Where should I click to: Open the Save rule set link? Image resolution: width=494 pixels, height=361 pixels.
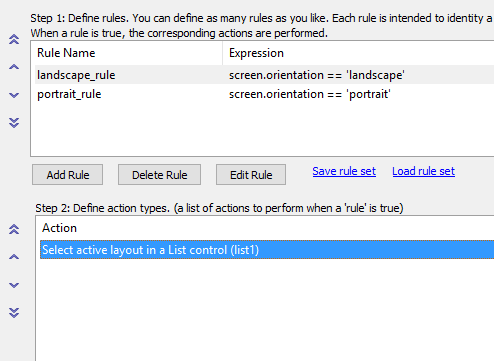coord(344,171)
